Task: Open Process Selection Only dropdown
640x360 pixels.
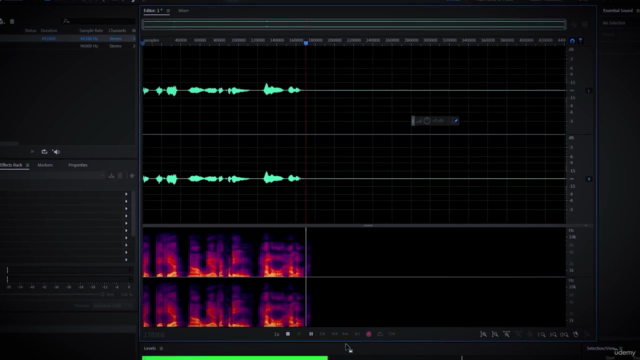Action: tap(113, 306)
